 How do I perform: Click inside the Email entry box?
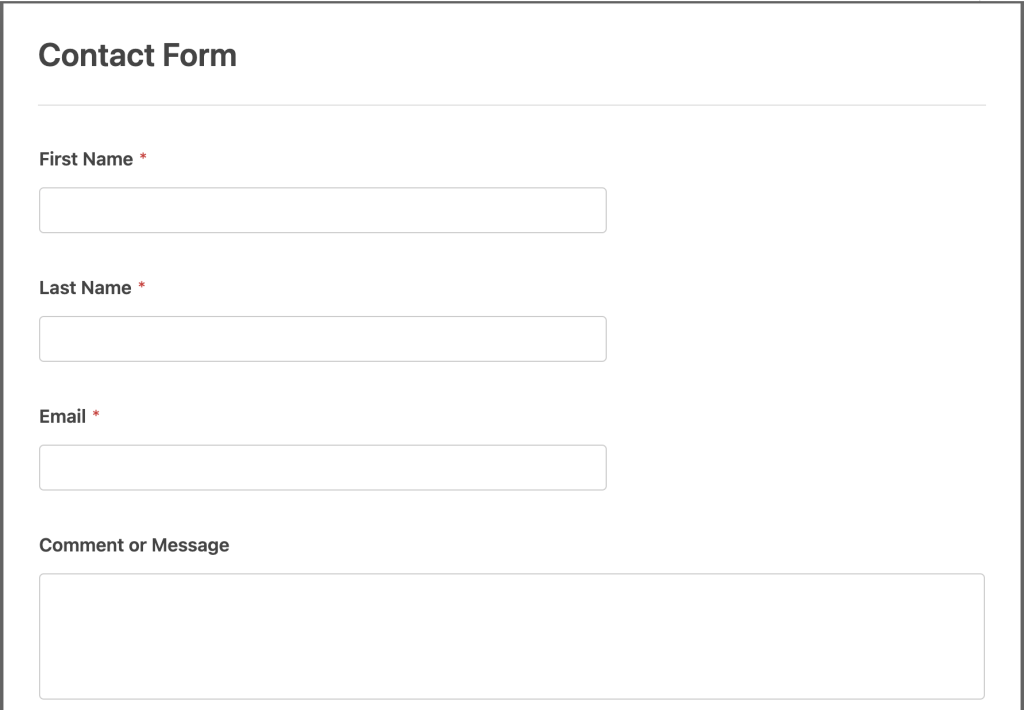pyautogui.click(x=322, y=467)
